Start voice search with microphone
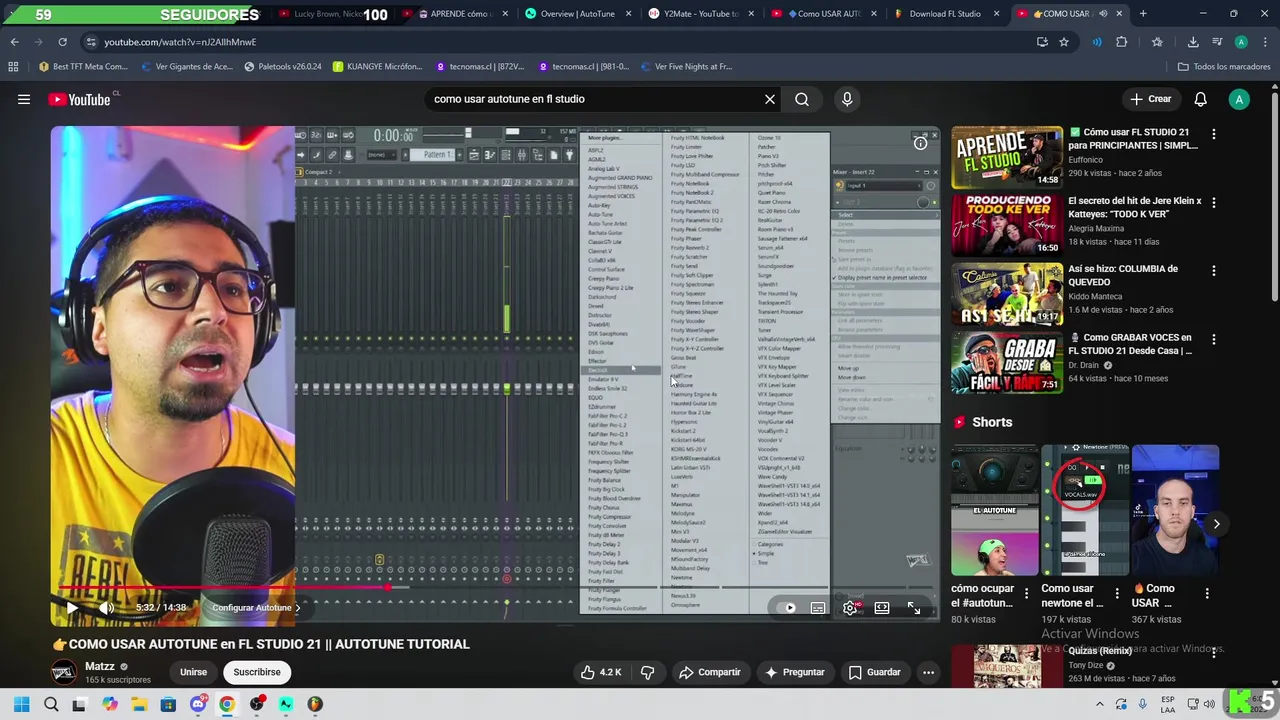Viewport: 1280px width, 720px height. click(847, 99)
